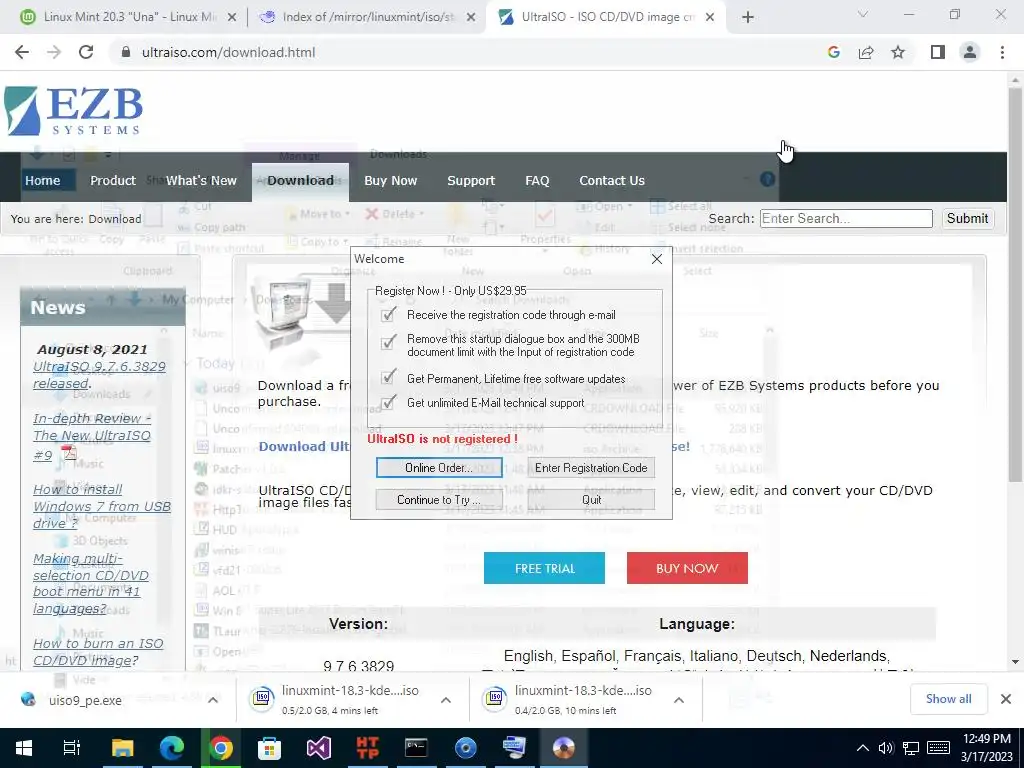1024x768 pixels.
Task: Click Enter Registration Code button
Action: point(591,468)
